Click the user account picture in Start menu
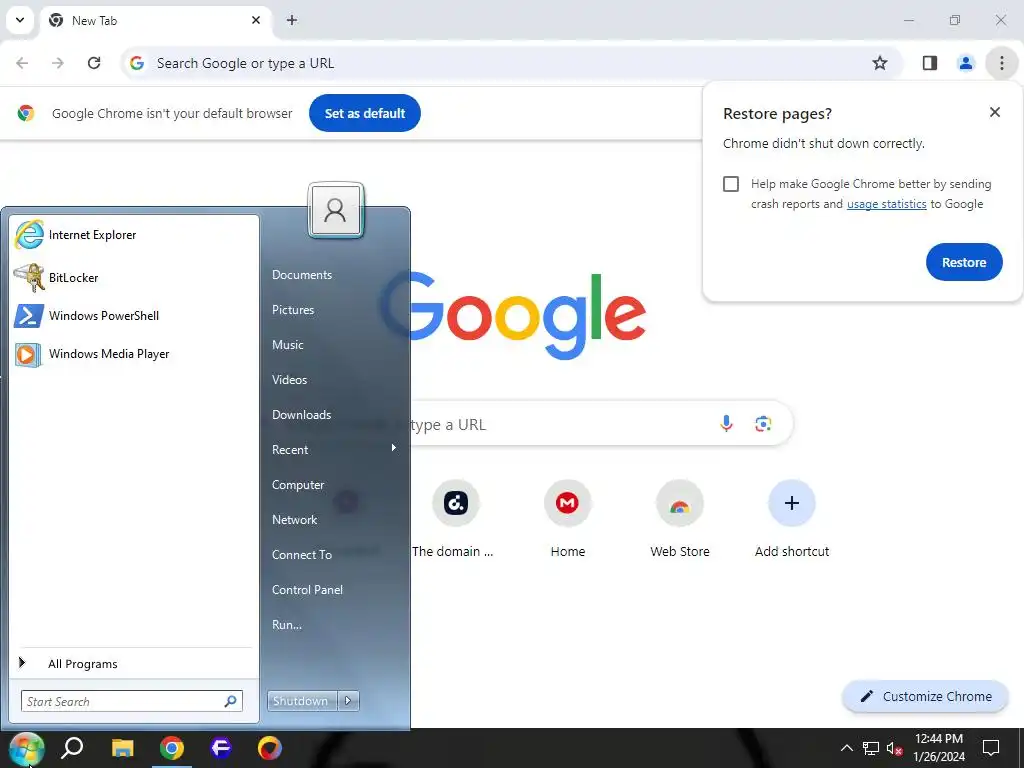 tap(336, 210)
